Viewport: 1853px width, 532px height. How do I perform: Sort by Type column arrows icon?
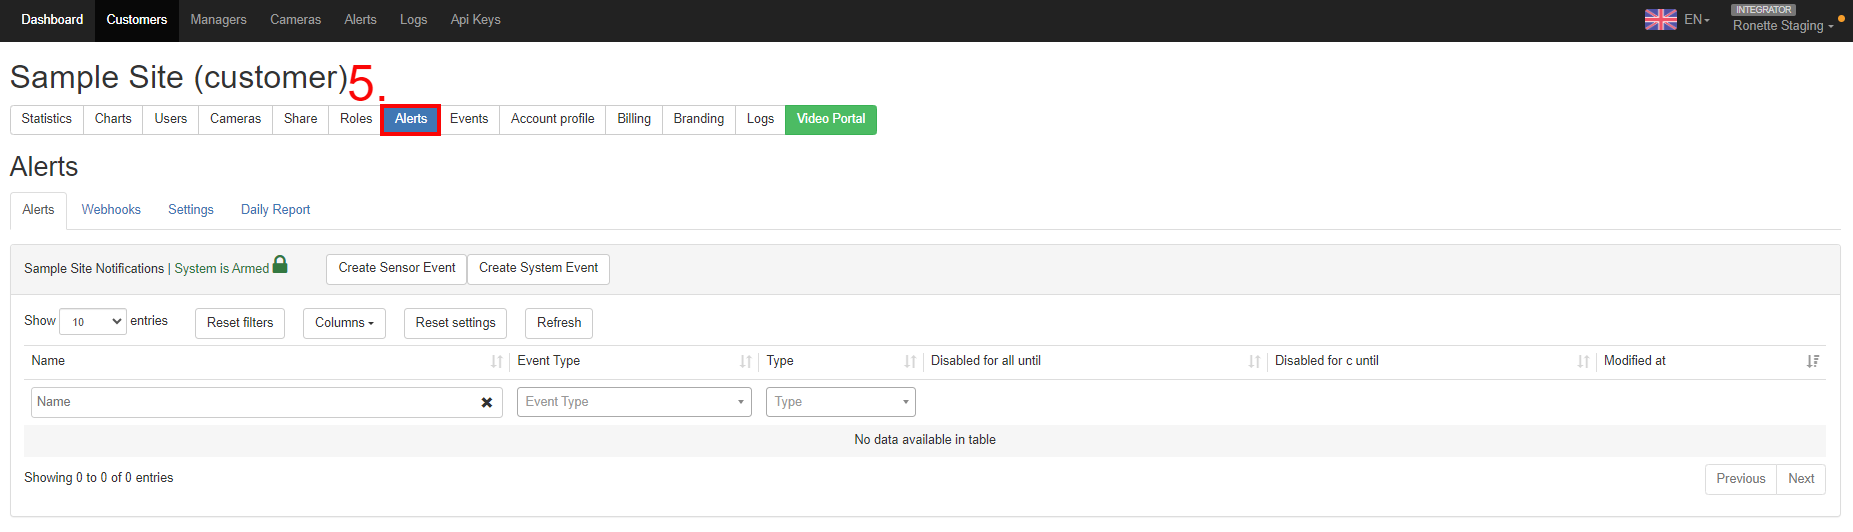click(910, 362)
